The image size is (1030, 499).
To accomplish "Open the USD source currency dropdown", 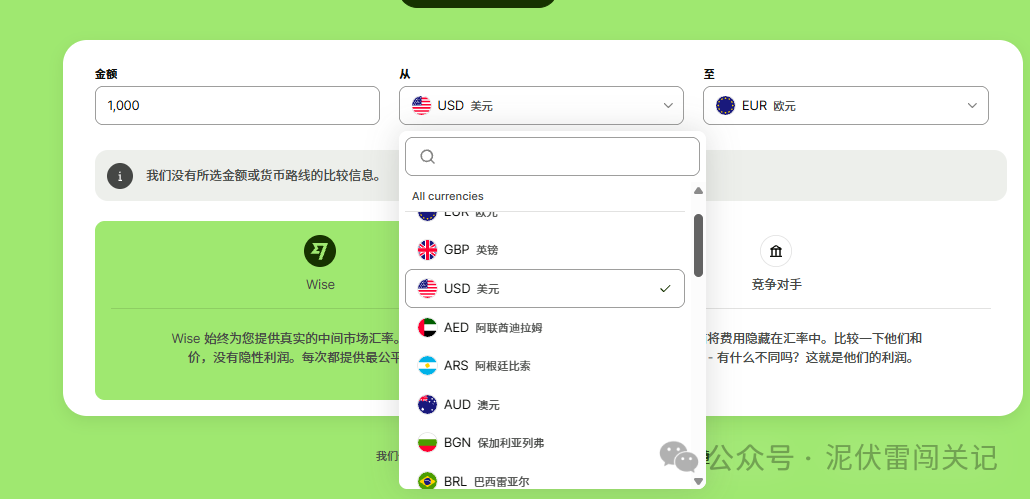I will [x=541, y=105].
